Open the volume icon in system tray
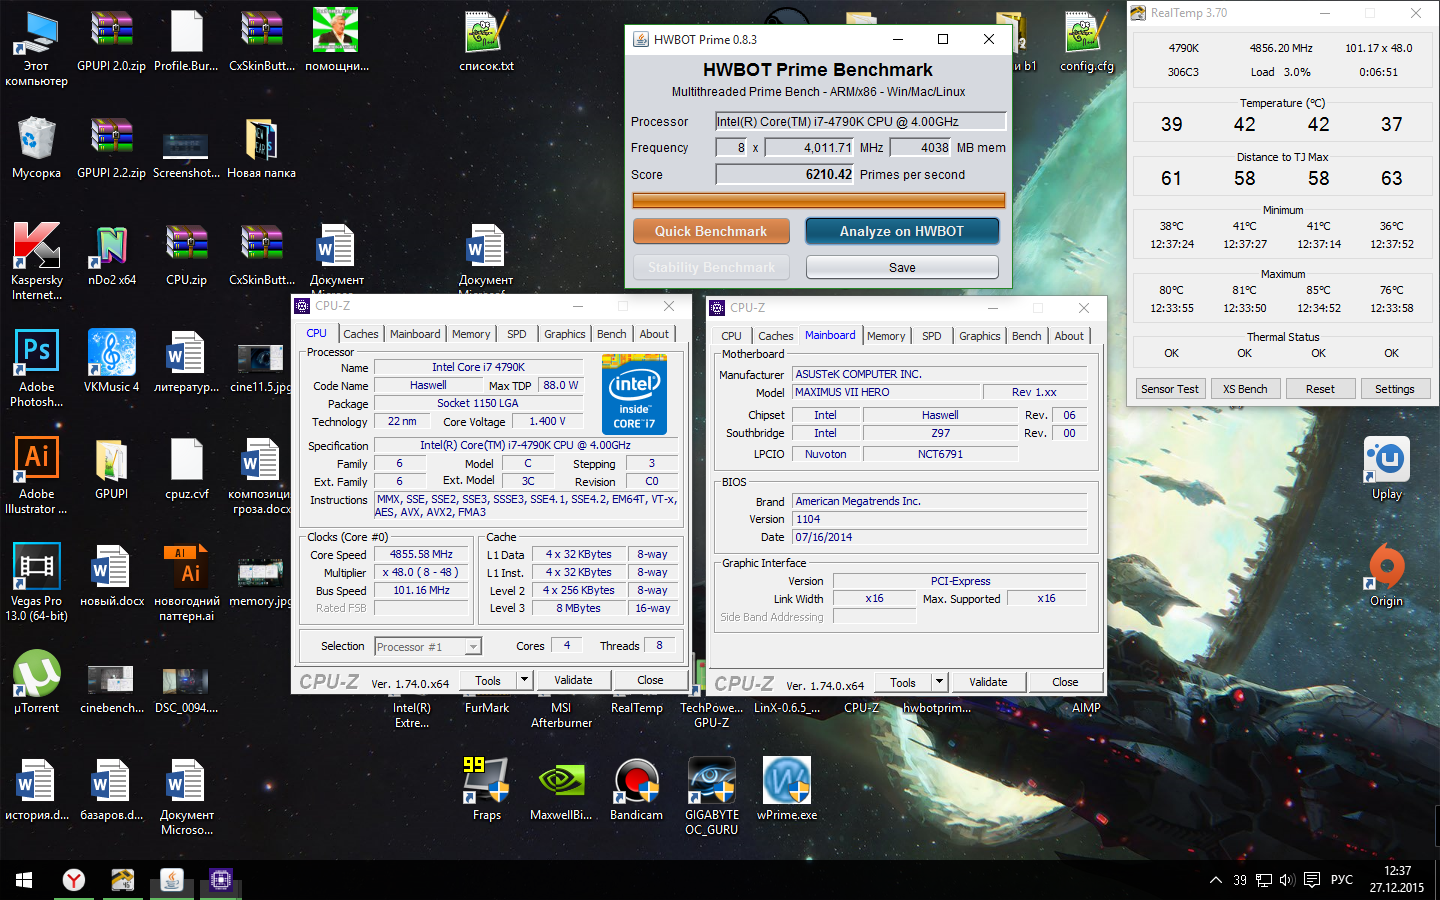This screenshot has height=900, width=1440. click(1287, 880)
